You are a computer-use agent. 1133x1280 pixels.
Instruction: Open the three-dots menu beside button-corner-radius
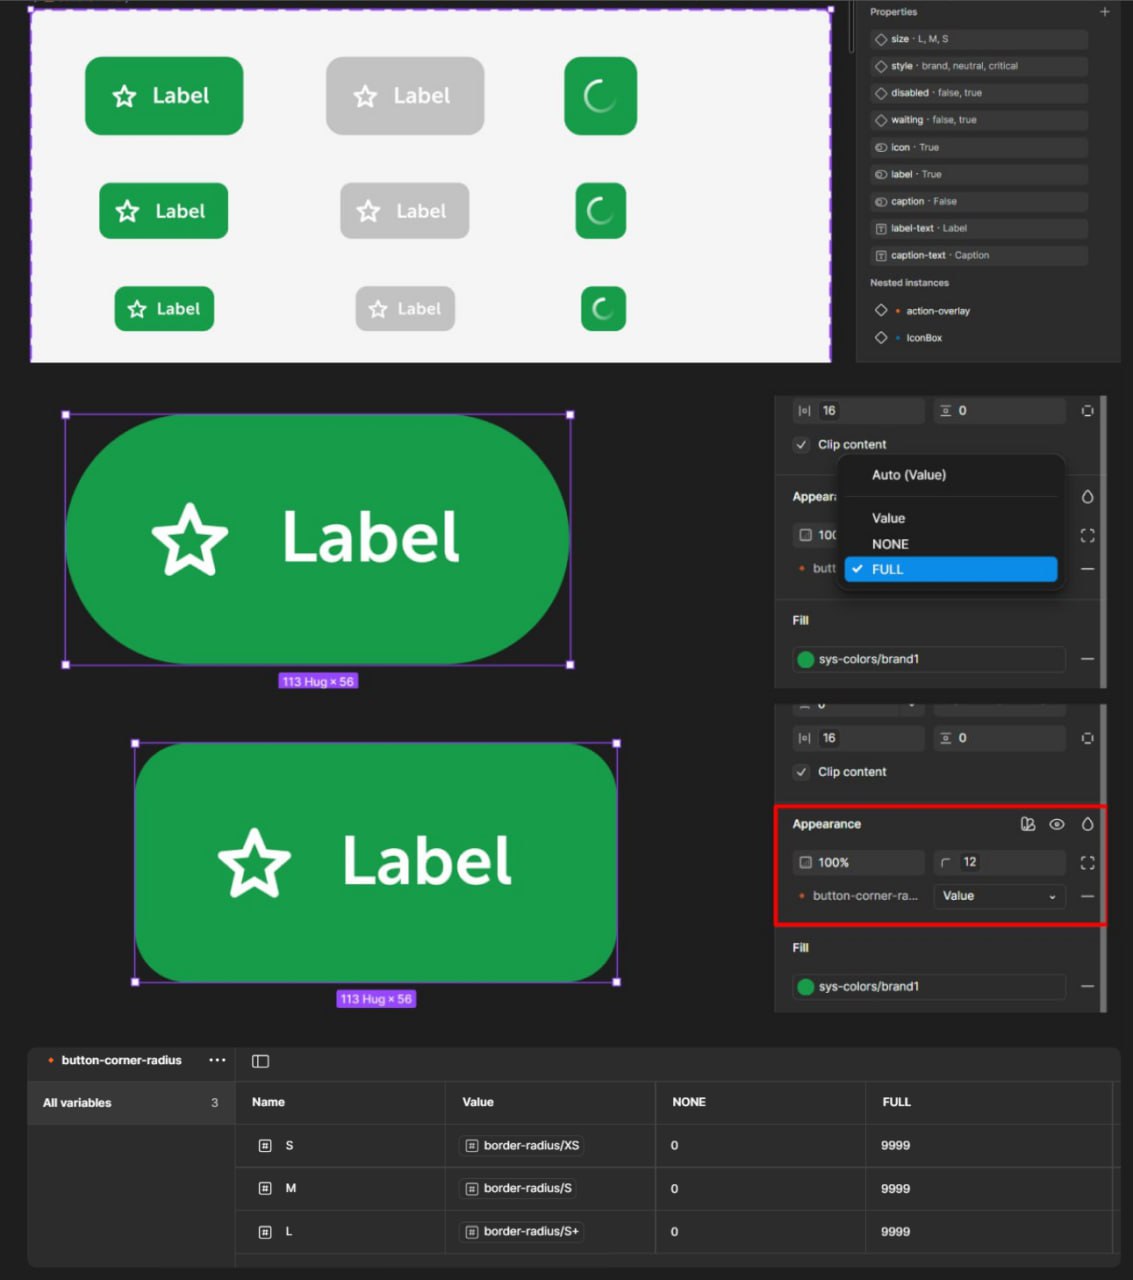217,1060
